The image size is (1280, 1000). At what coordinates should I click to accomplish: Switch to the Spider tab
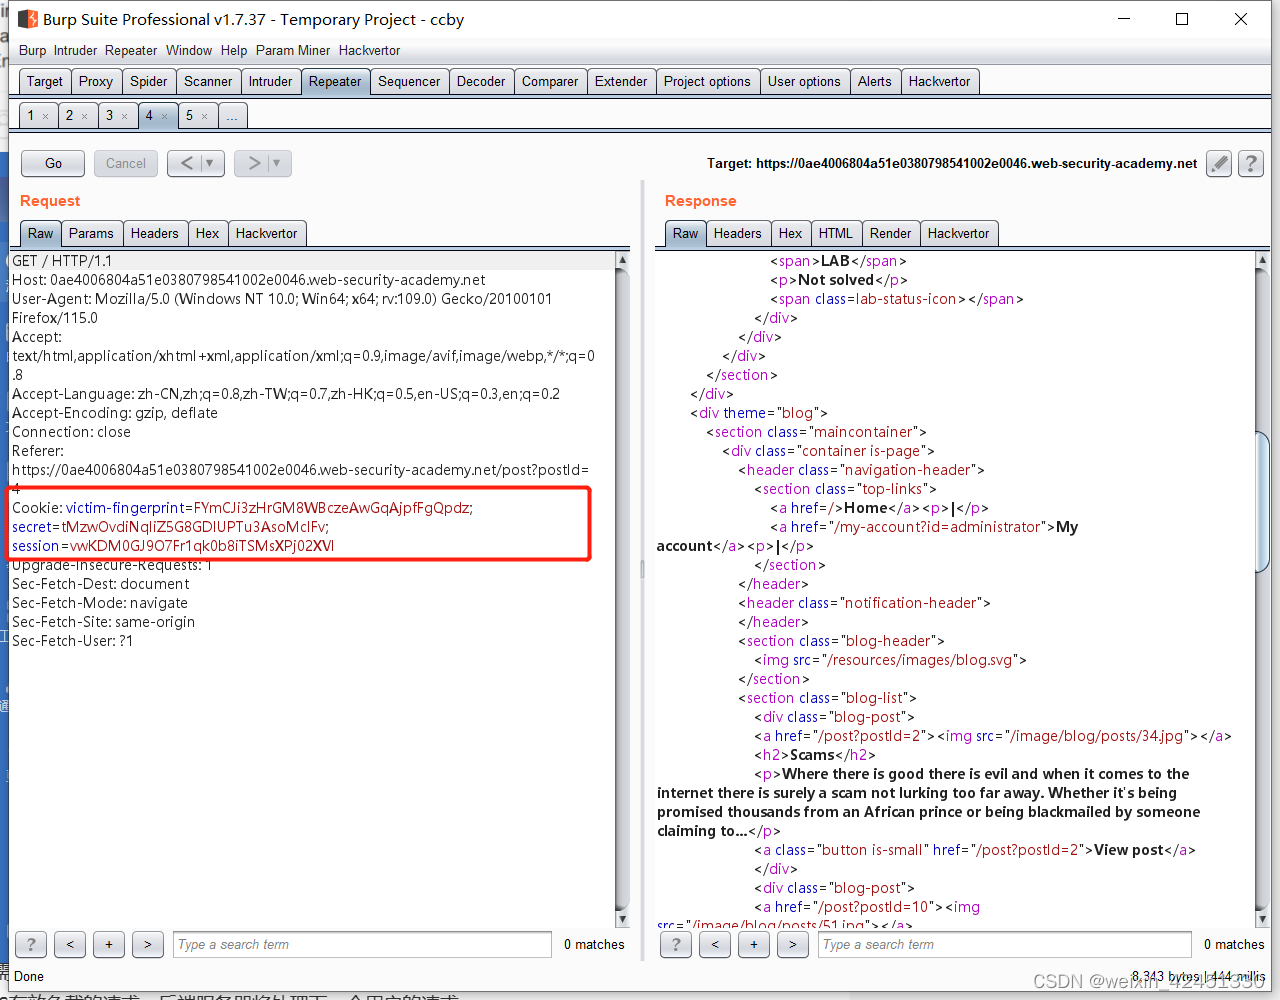(149, 81)
